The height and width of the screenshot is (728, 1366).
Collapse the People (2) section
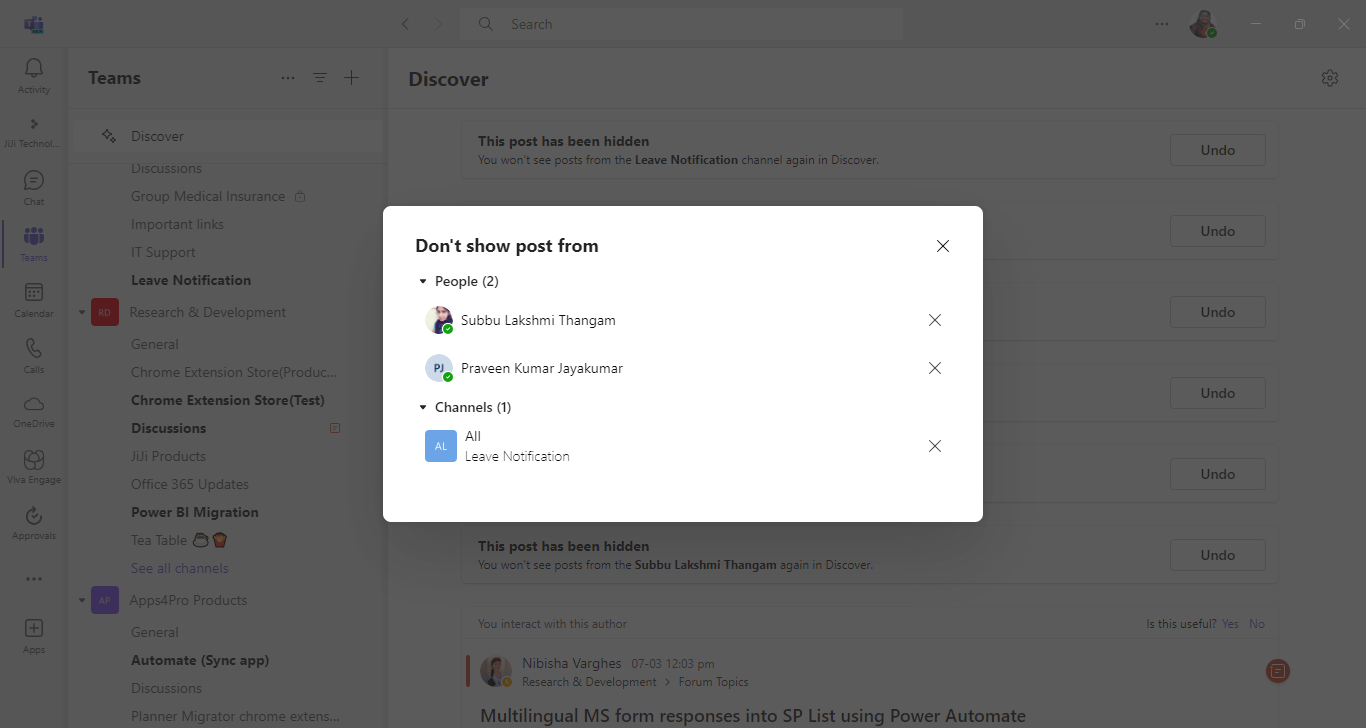[423, 282]
